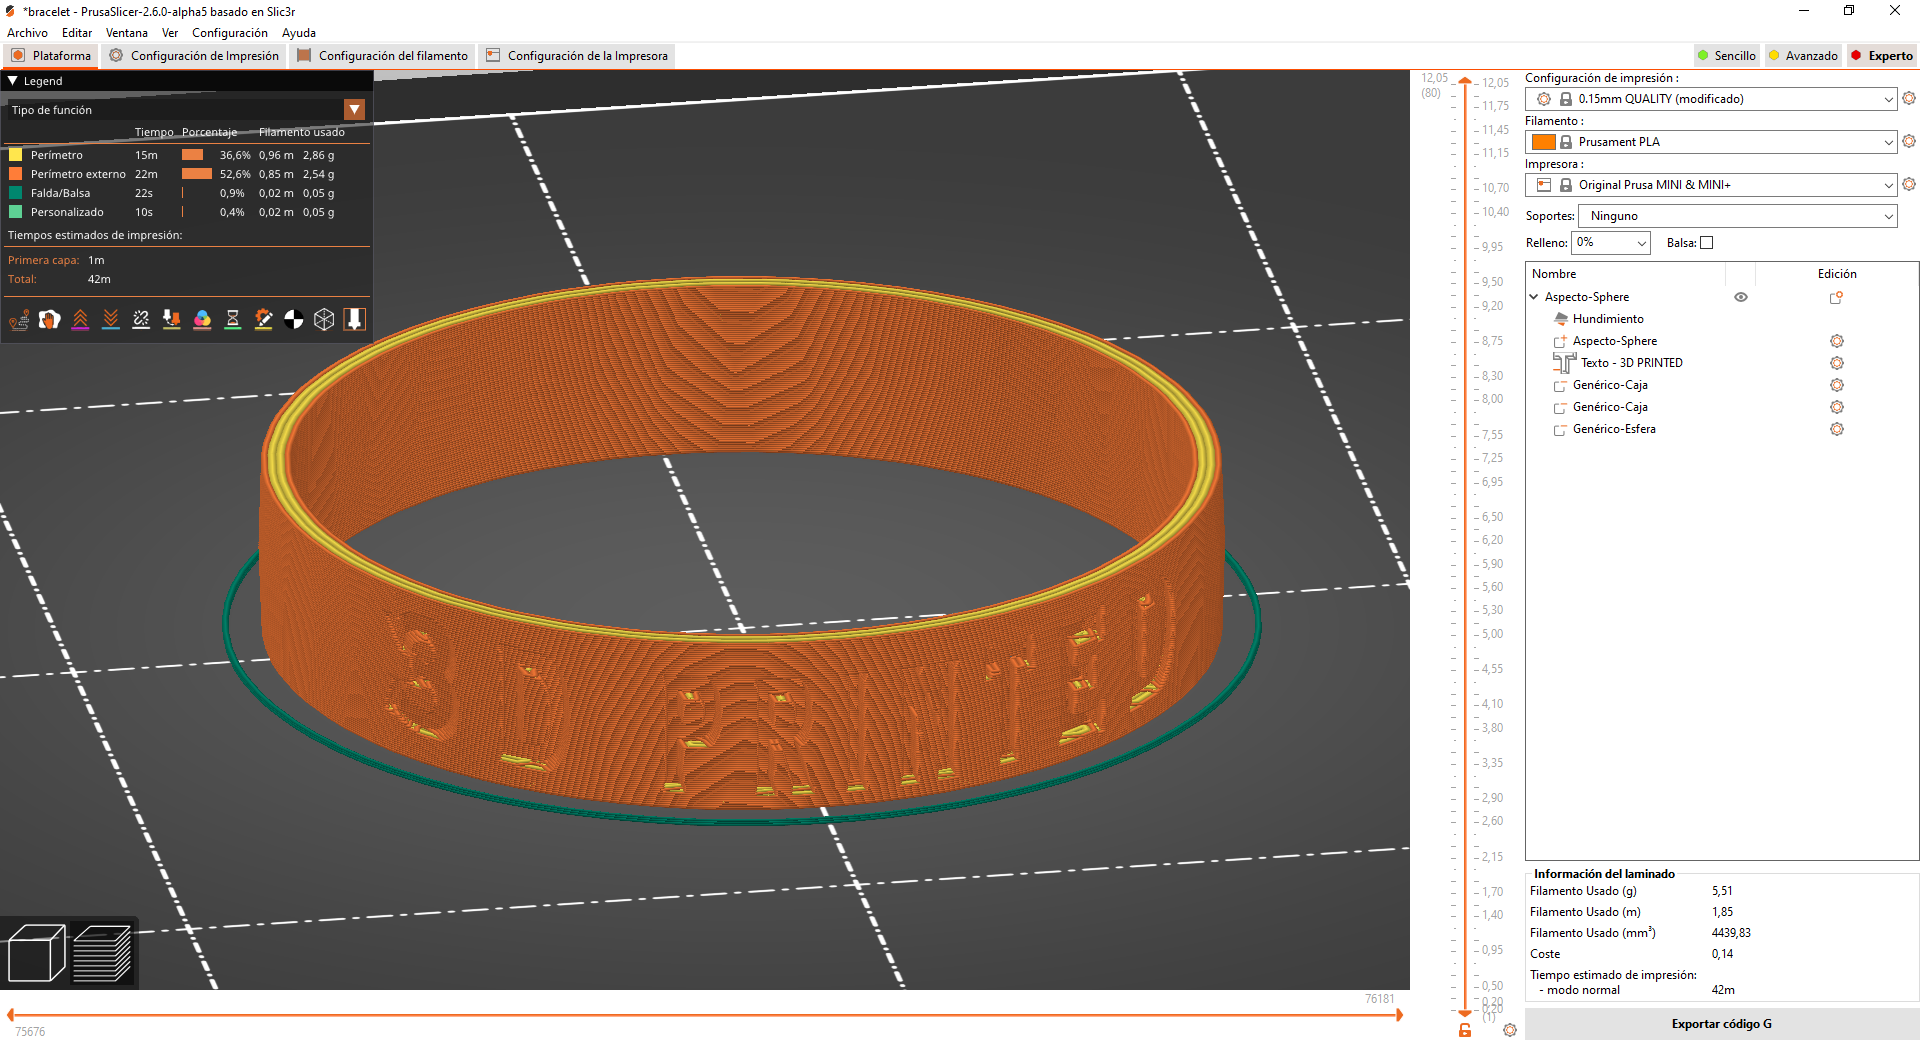The width and height of the screenshot is (1920, 1040).
Task: Click Exportar código G button
Action: click(x=1721, y=1024)
